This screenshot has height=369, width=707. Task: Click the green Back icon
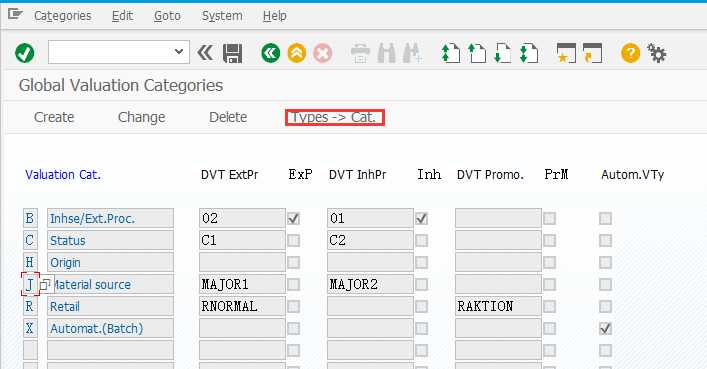pos(271,53)
